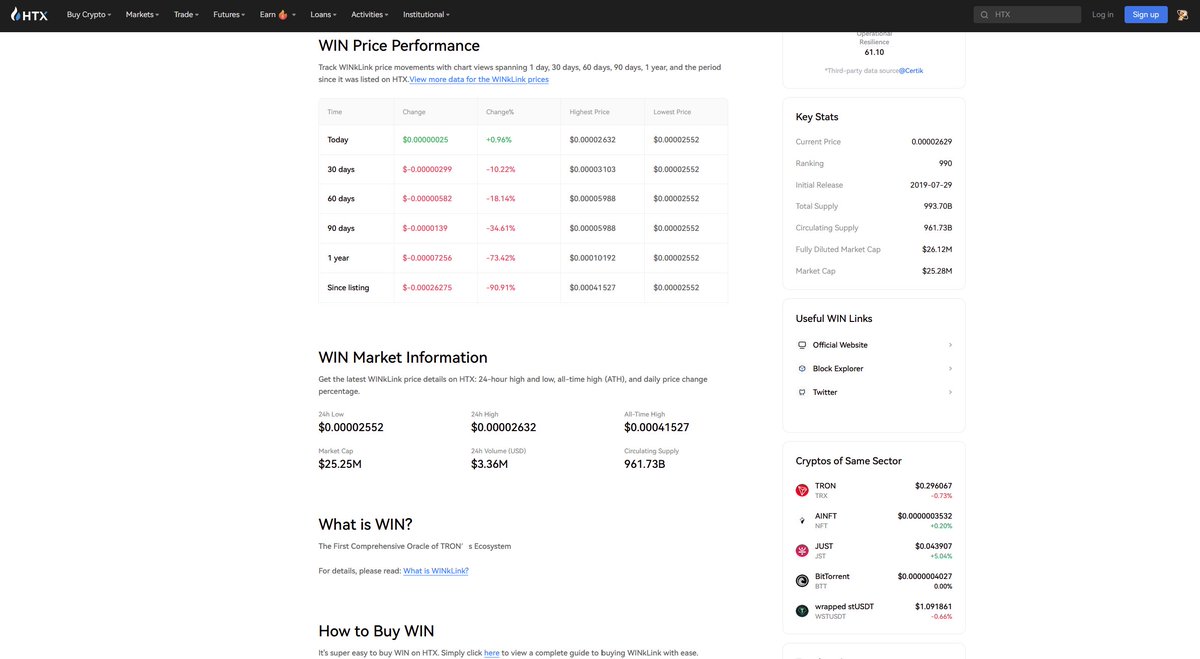1200x659 pixels.
Task: Select the AINFT coin logo
Action: pos(802,520)
